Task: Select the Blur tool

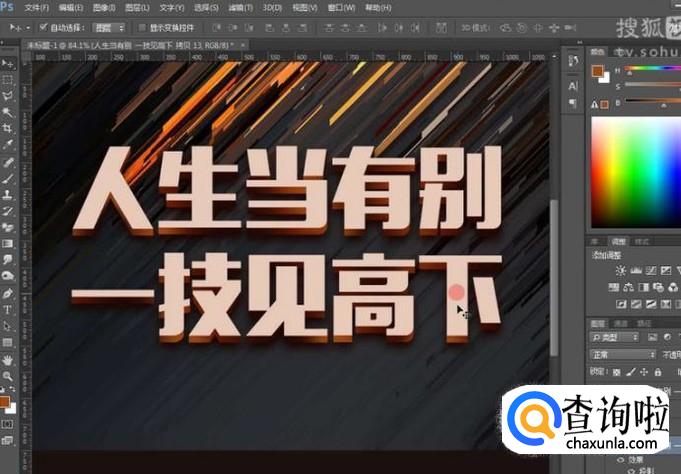Action: 7,260
